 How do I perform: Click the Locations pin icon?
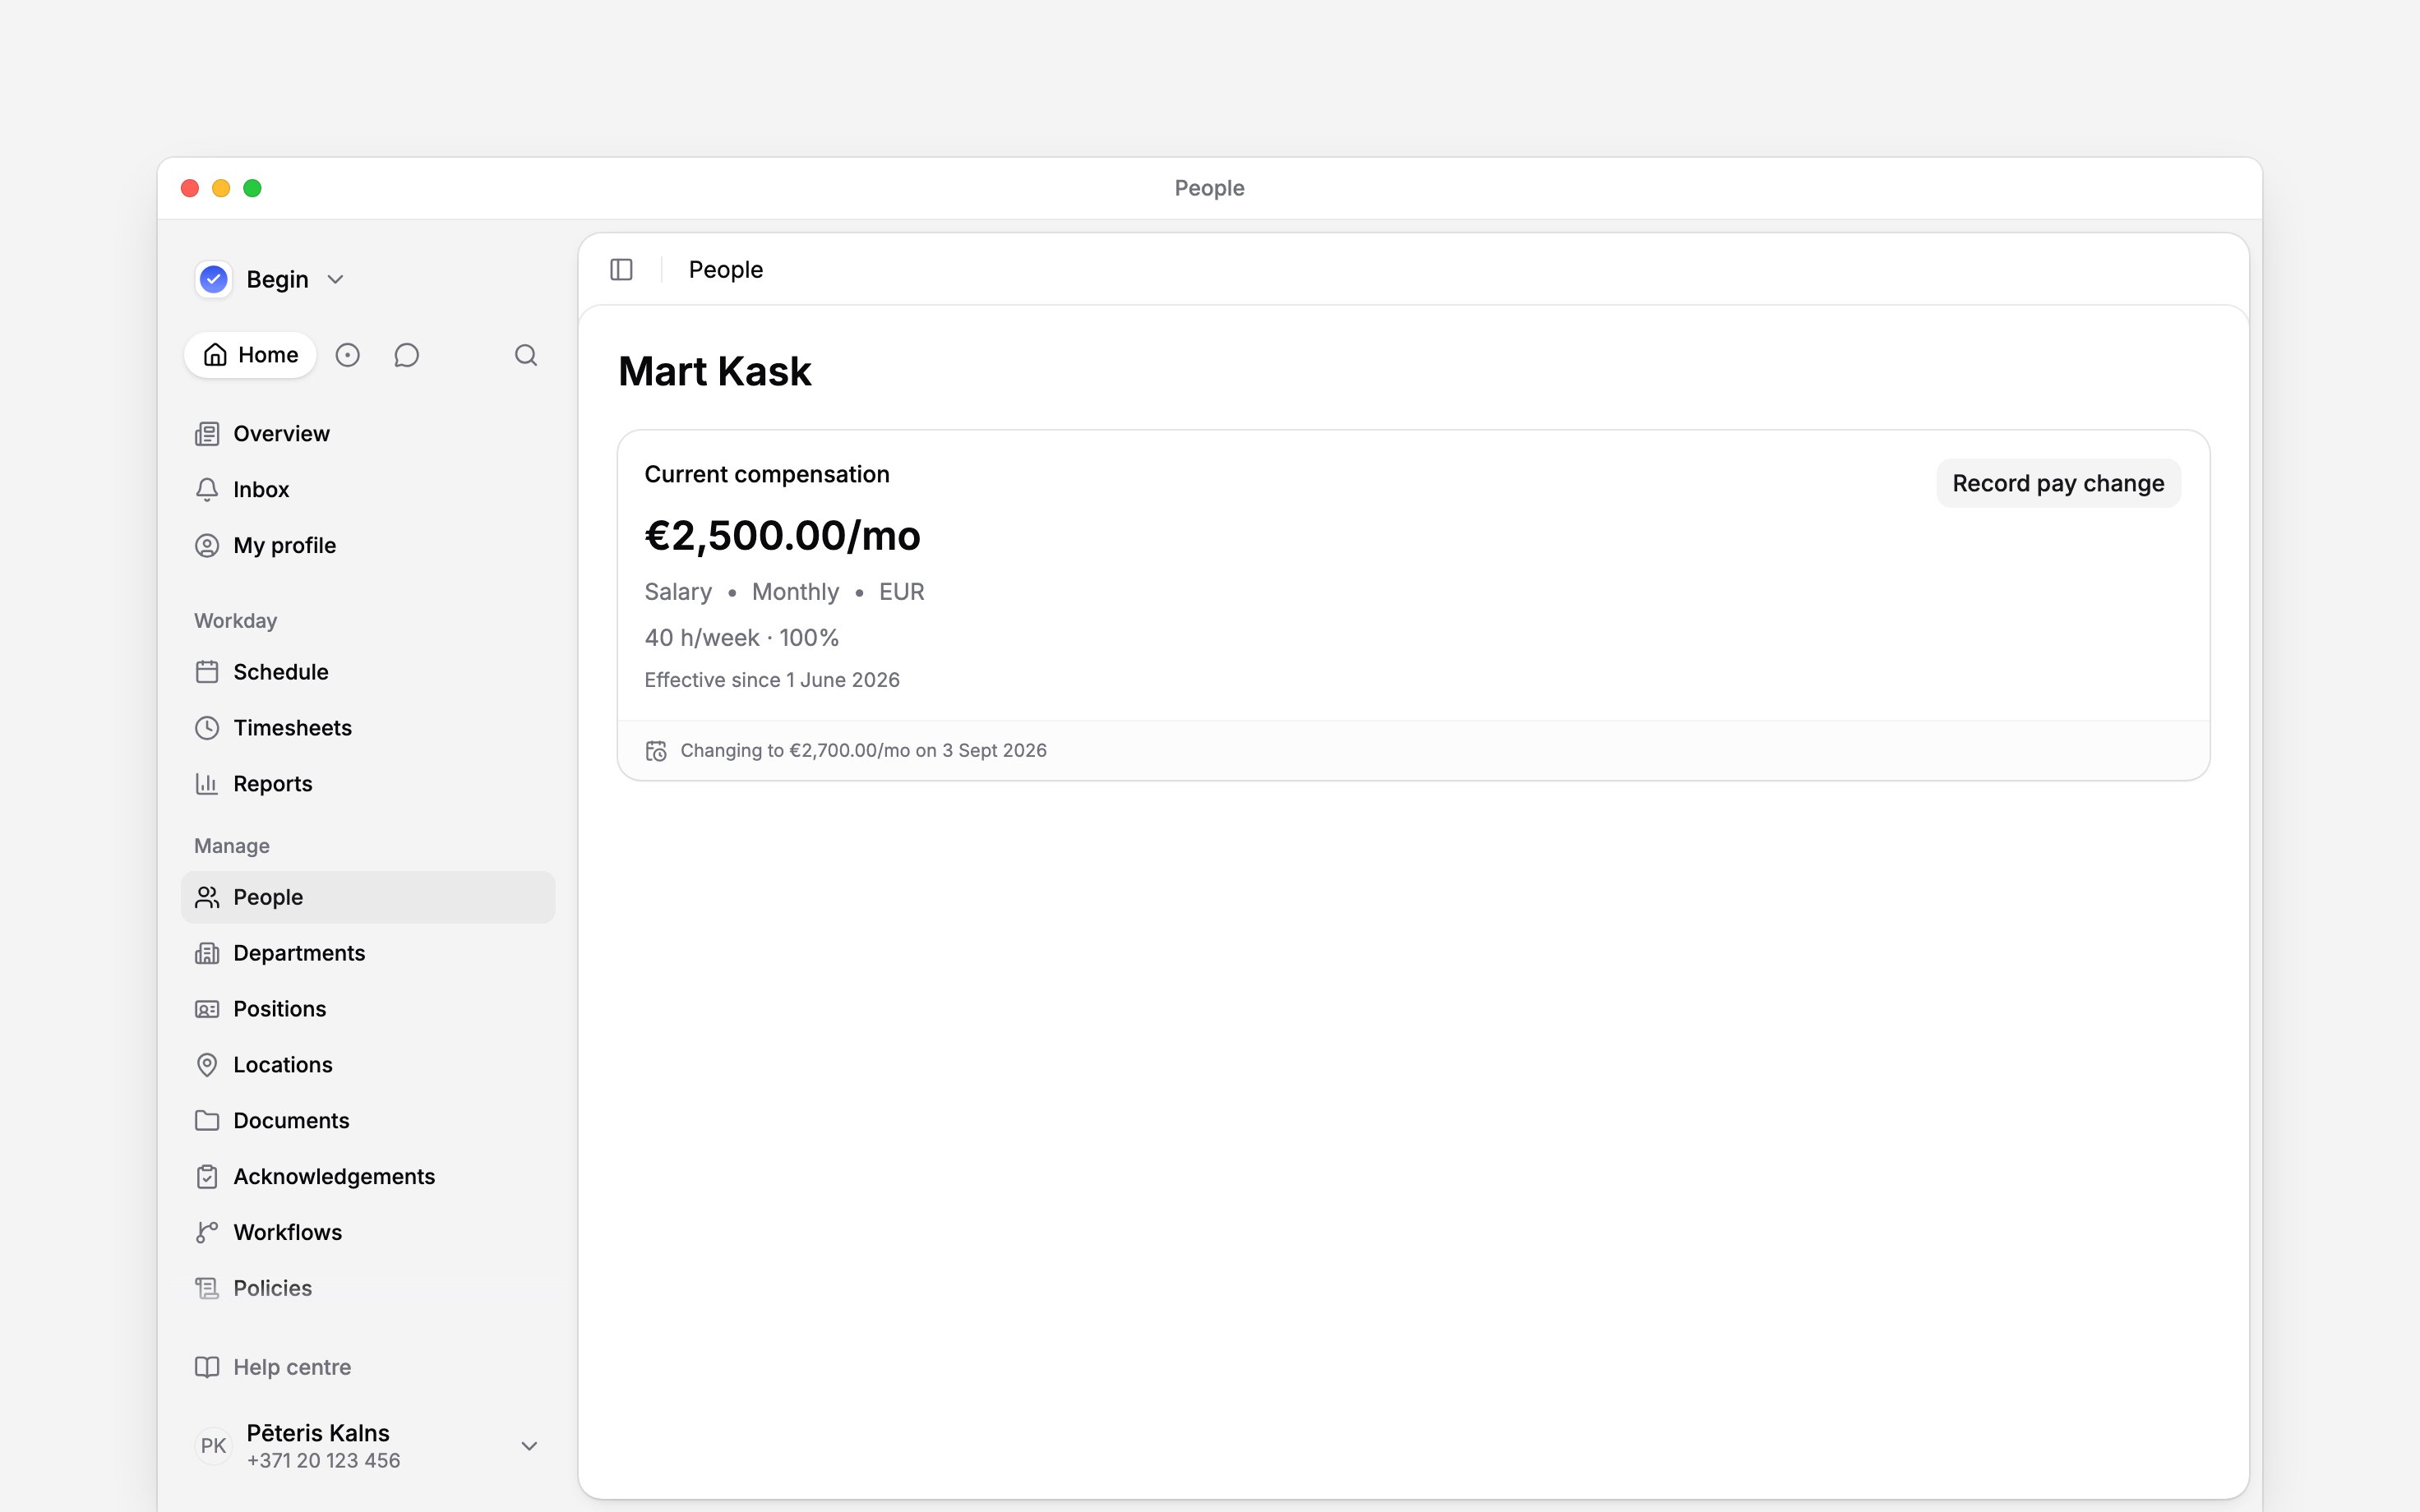(x=207, y=1065)
